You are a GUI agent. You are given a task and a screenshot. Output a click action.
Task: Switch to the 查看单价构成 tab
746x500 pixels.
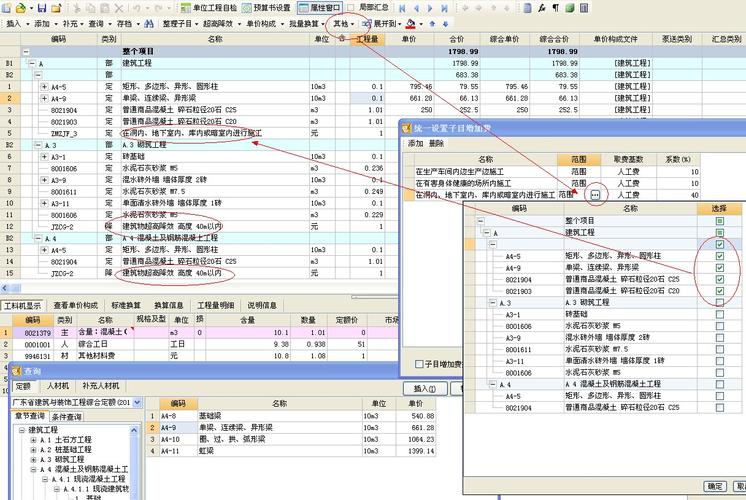coord(75,305)
